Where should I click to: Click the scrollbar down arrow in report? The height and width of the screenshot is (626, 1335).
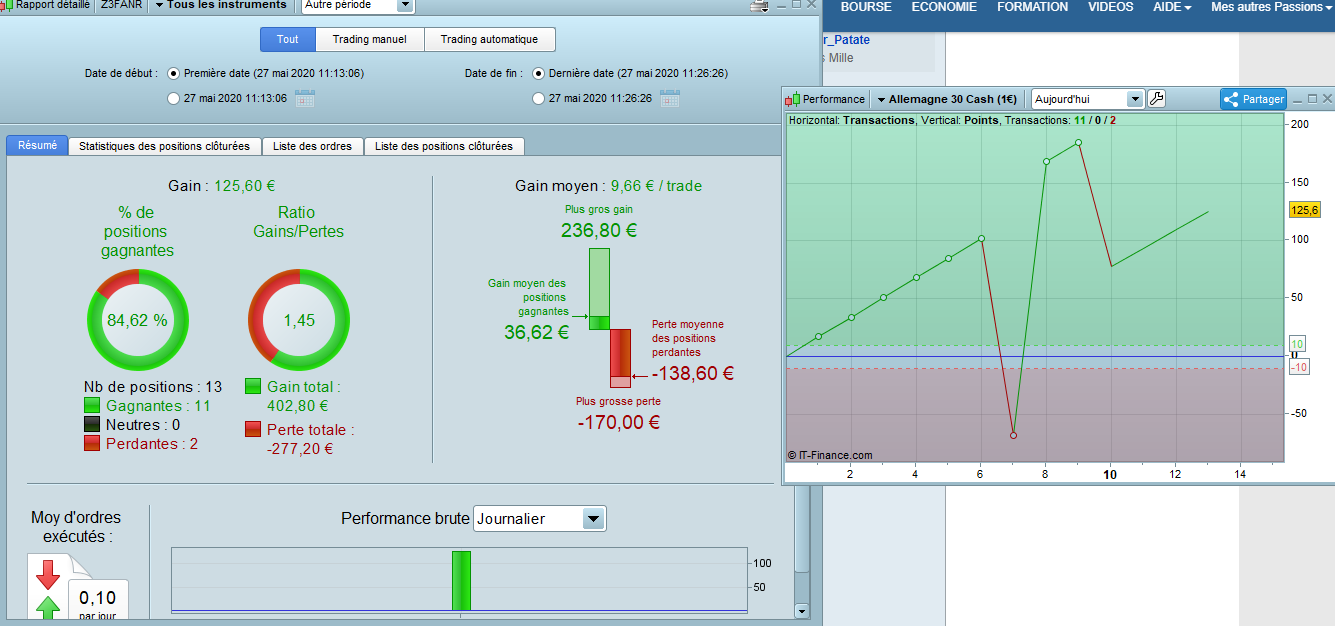click(801, 610)
